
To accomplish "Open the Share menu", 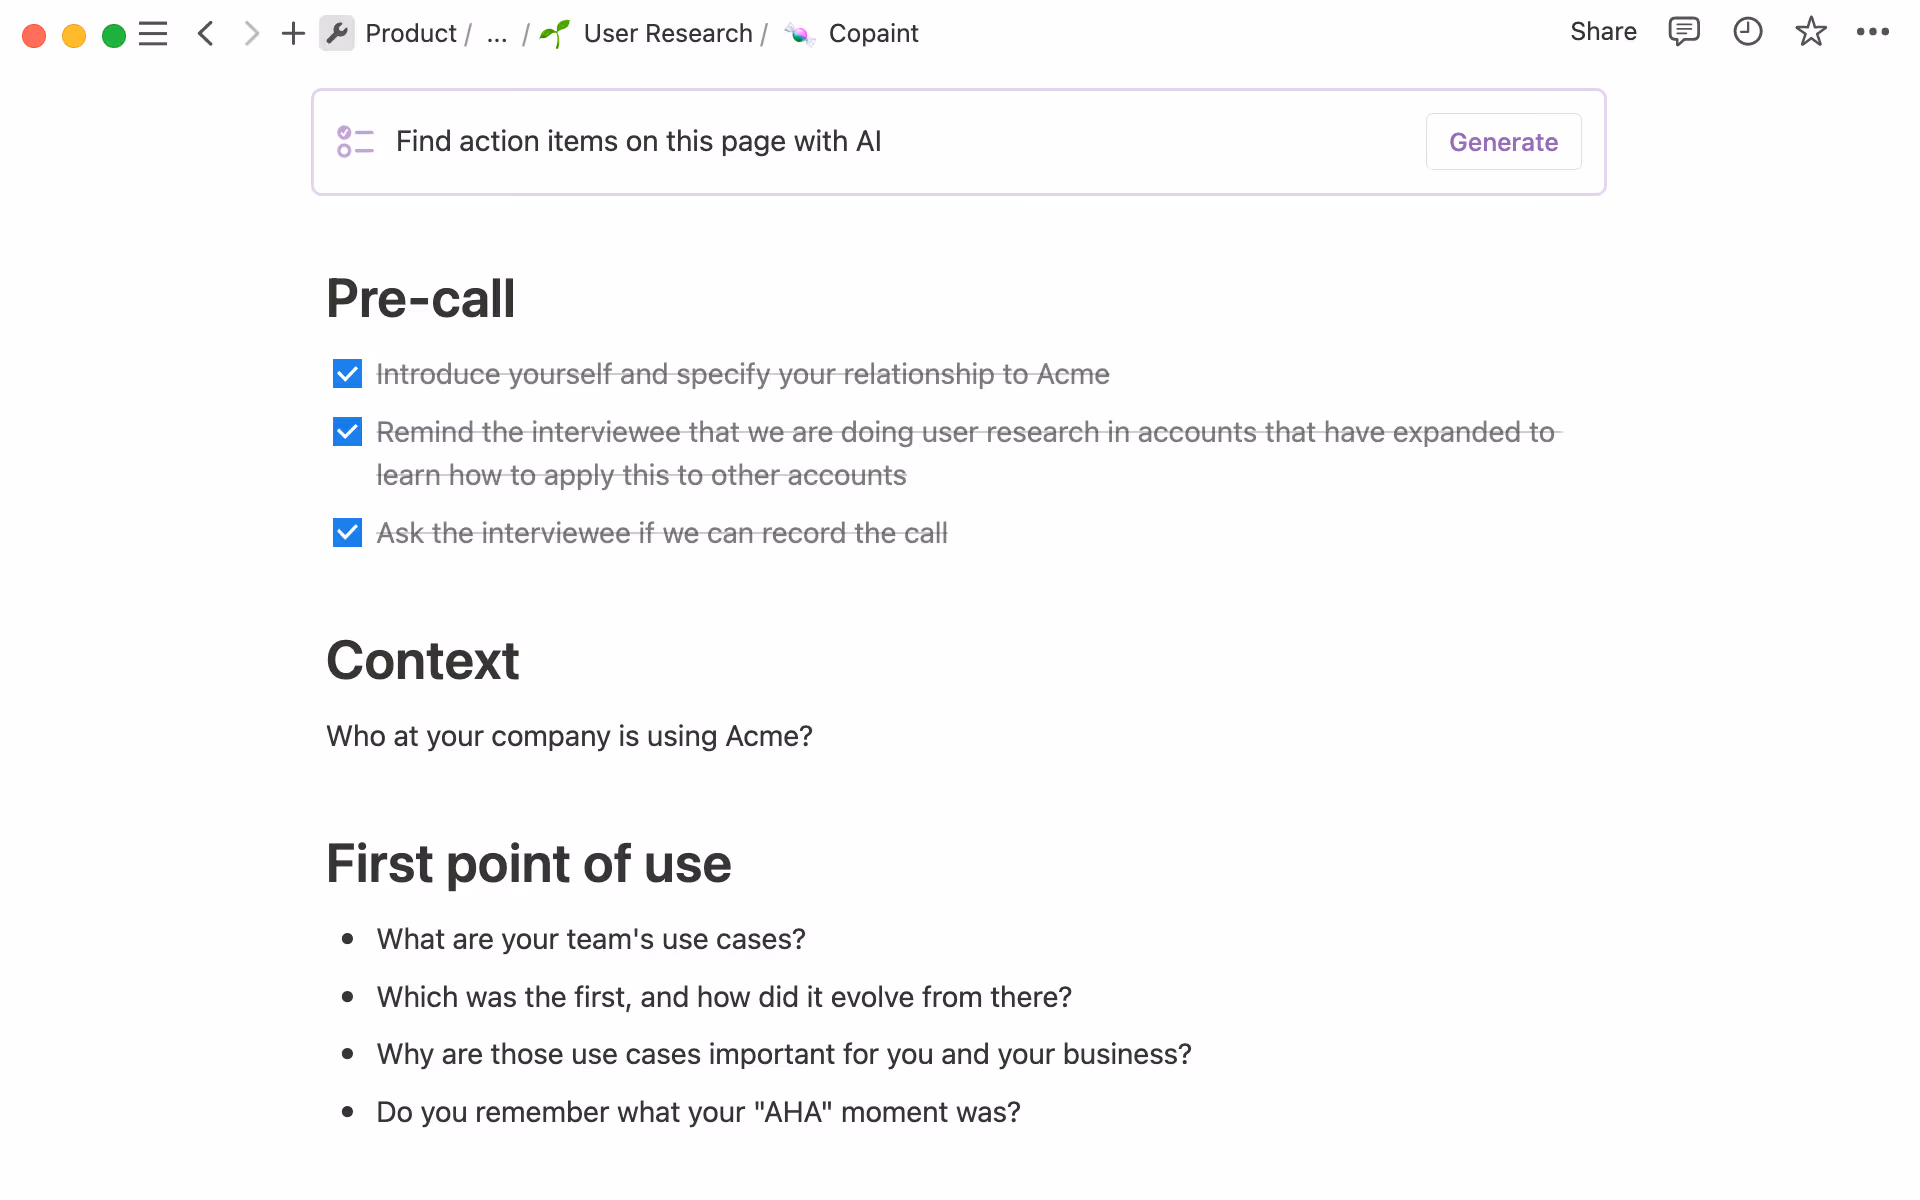I will pyautogui.click(x=1603, y=31).
